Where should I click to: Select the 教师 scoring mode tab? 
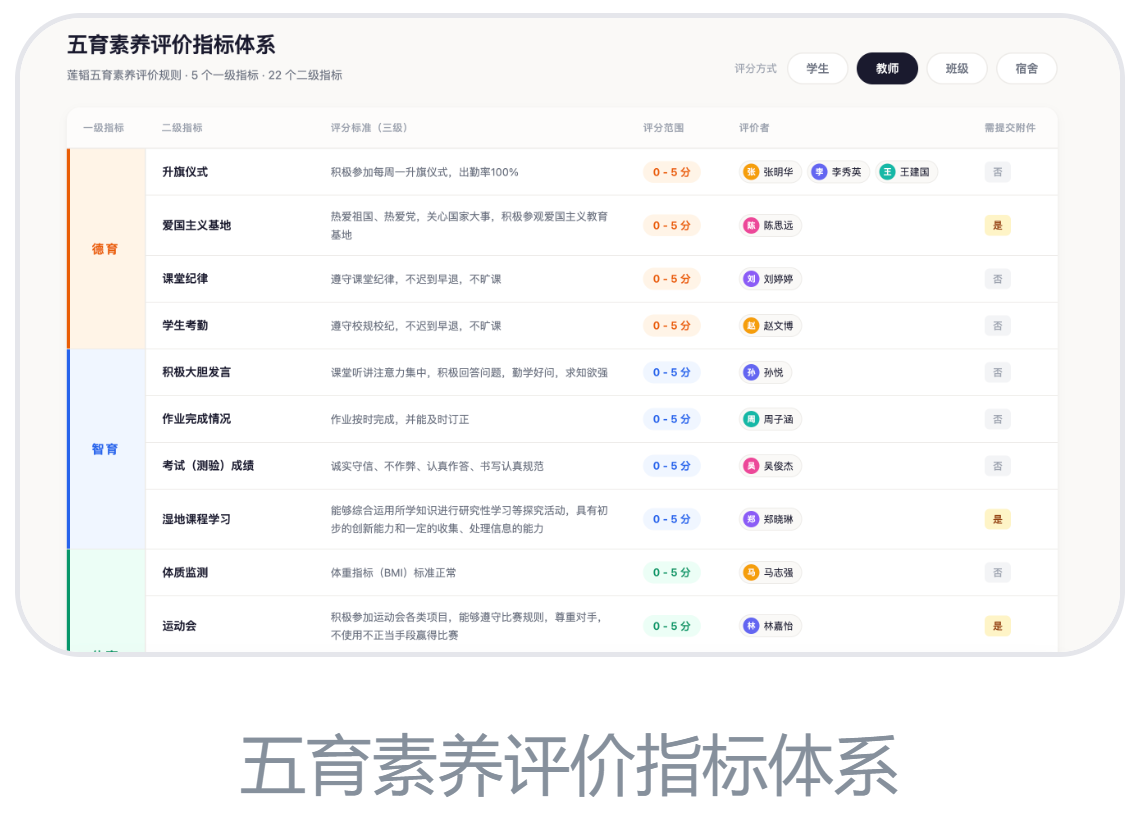(x=886, y=69)
